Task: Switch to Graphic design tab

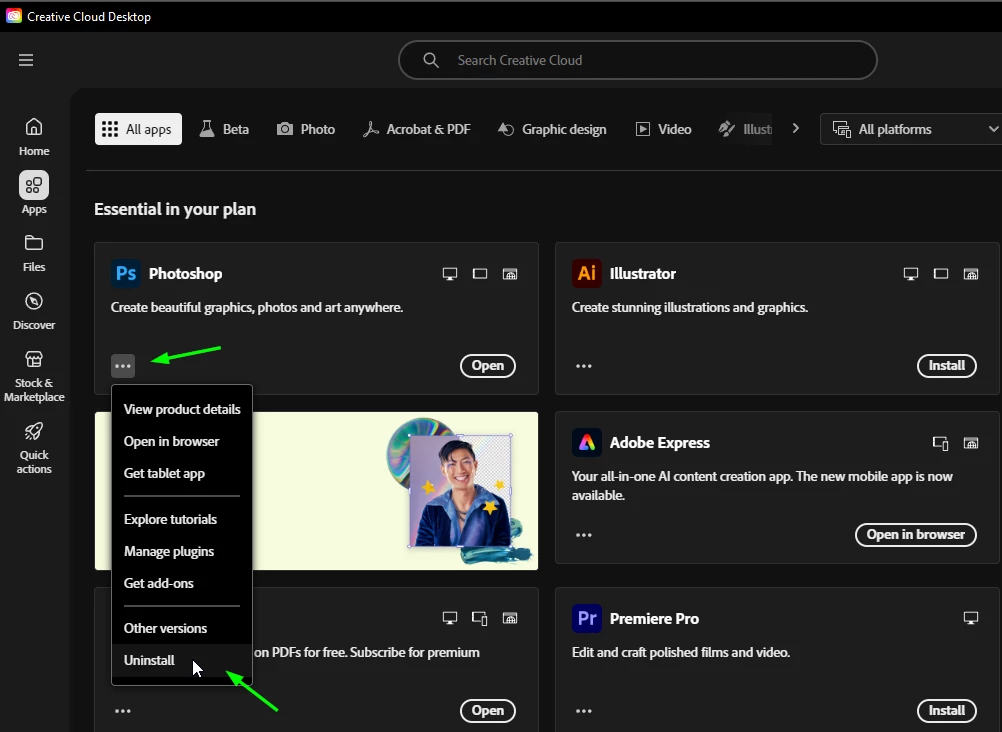Action: (x=552, y=129)
